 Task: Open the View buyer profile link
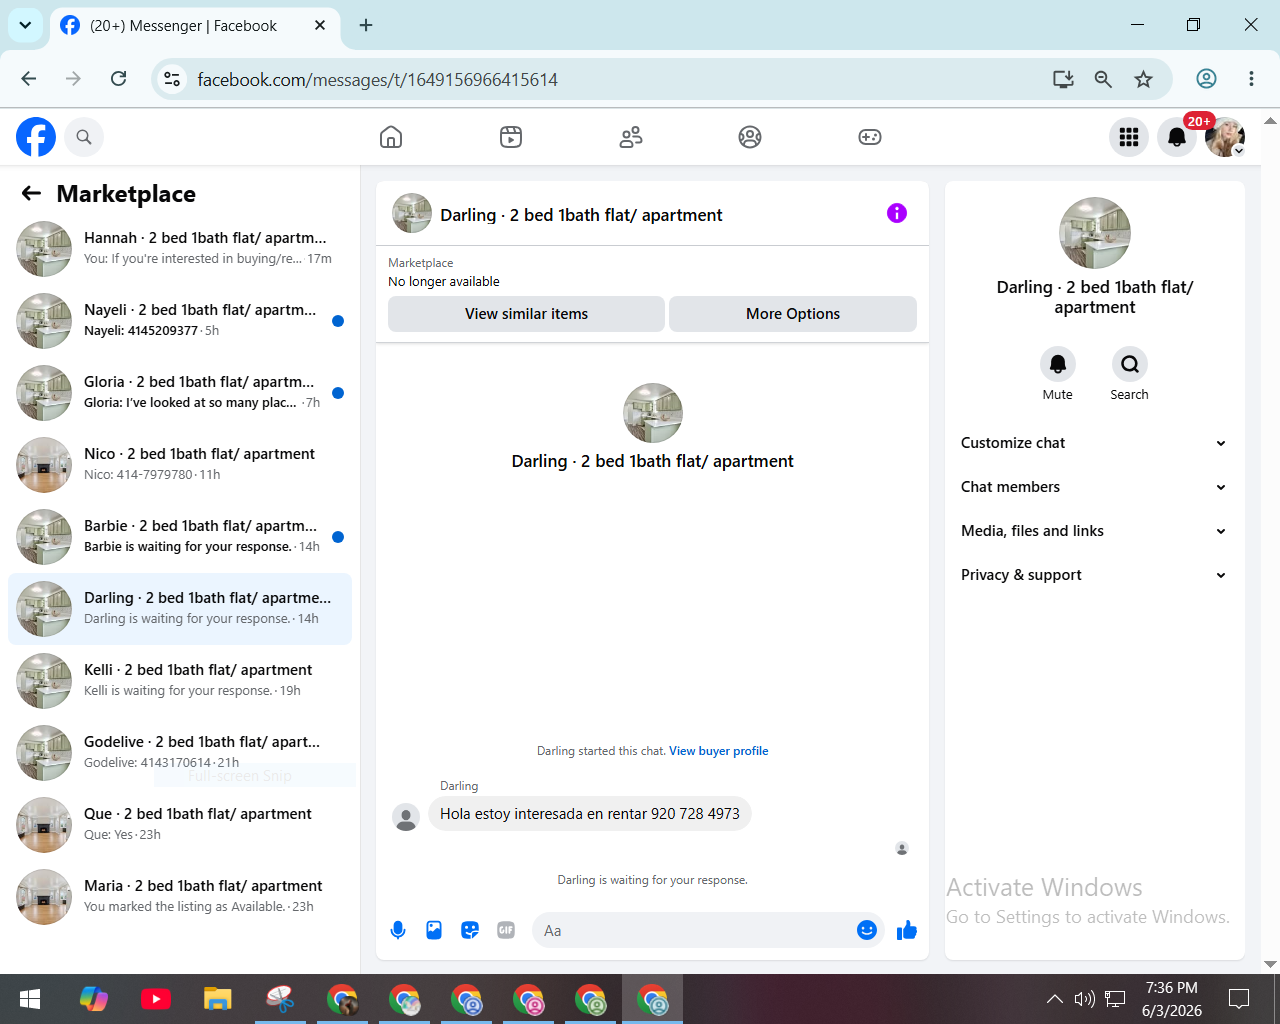click(x=719, y=751)
